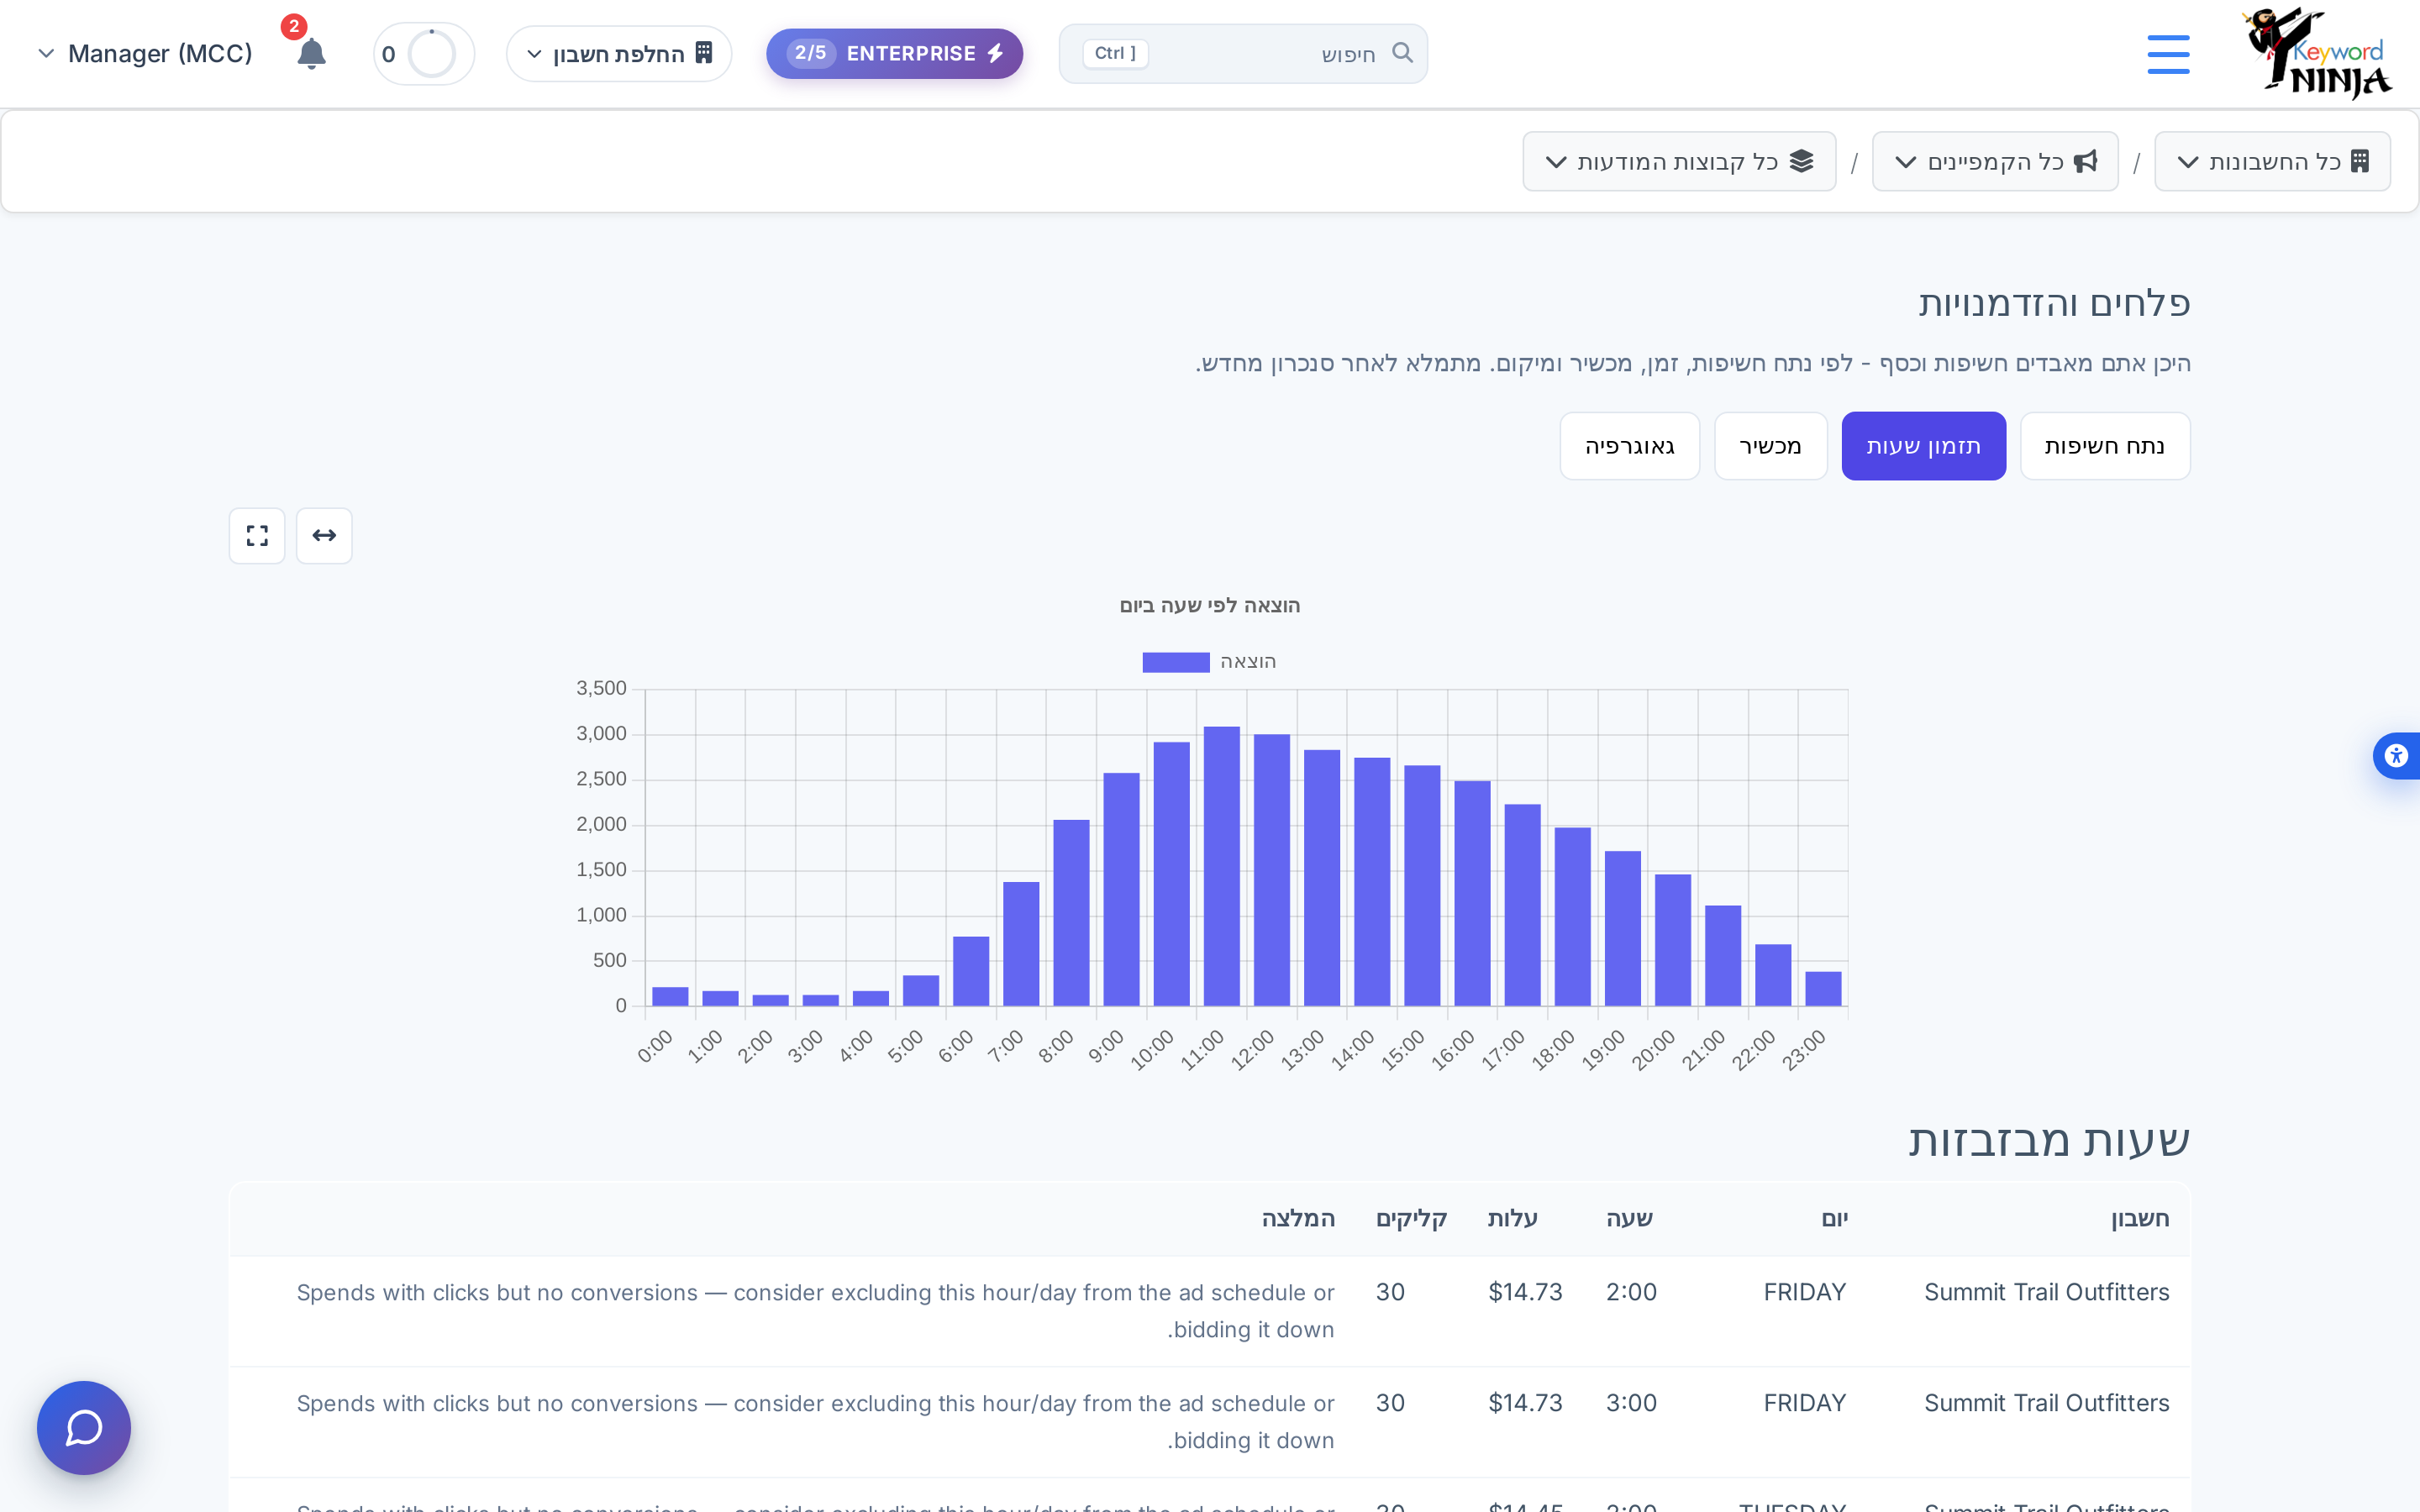Click the פלחים והזדמנויות page heading
2420x1512 pixels.
click(2054, 303)
